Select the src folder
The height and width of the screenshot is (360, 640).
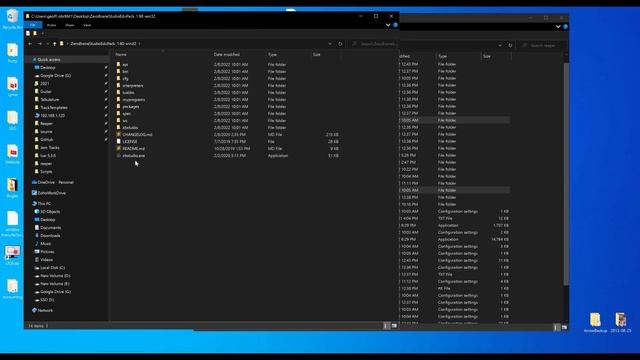[x=125, y=120]
